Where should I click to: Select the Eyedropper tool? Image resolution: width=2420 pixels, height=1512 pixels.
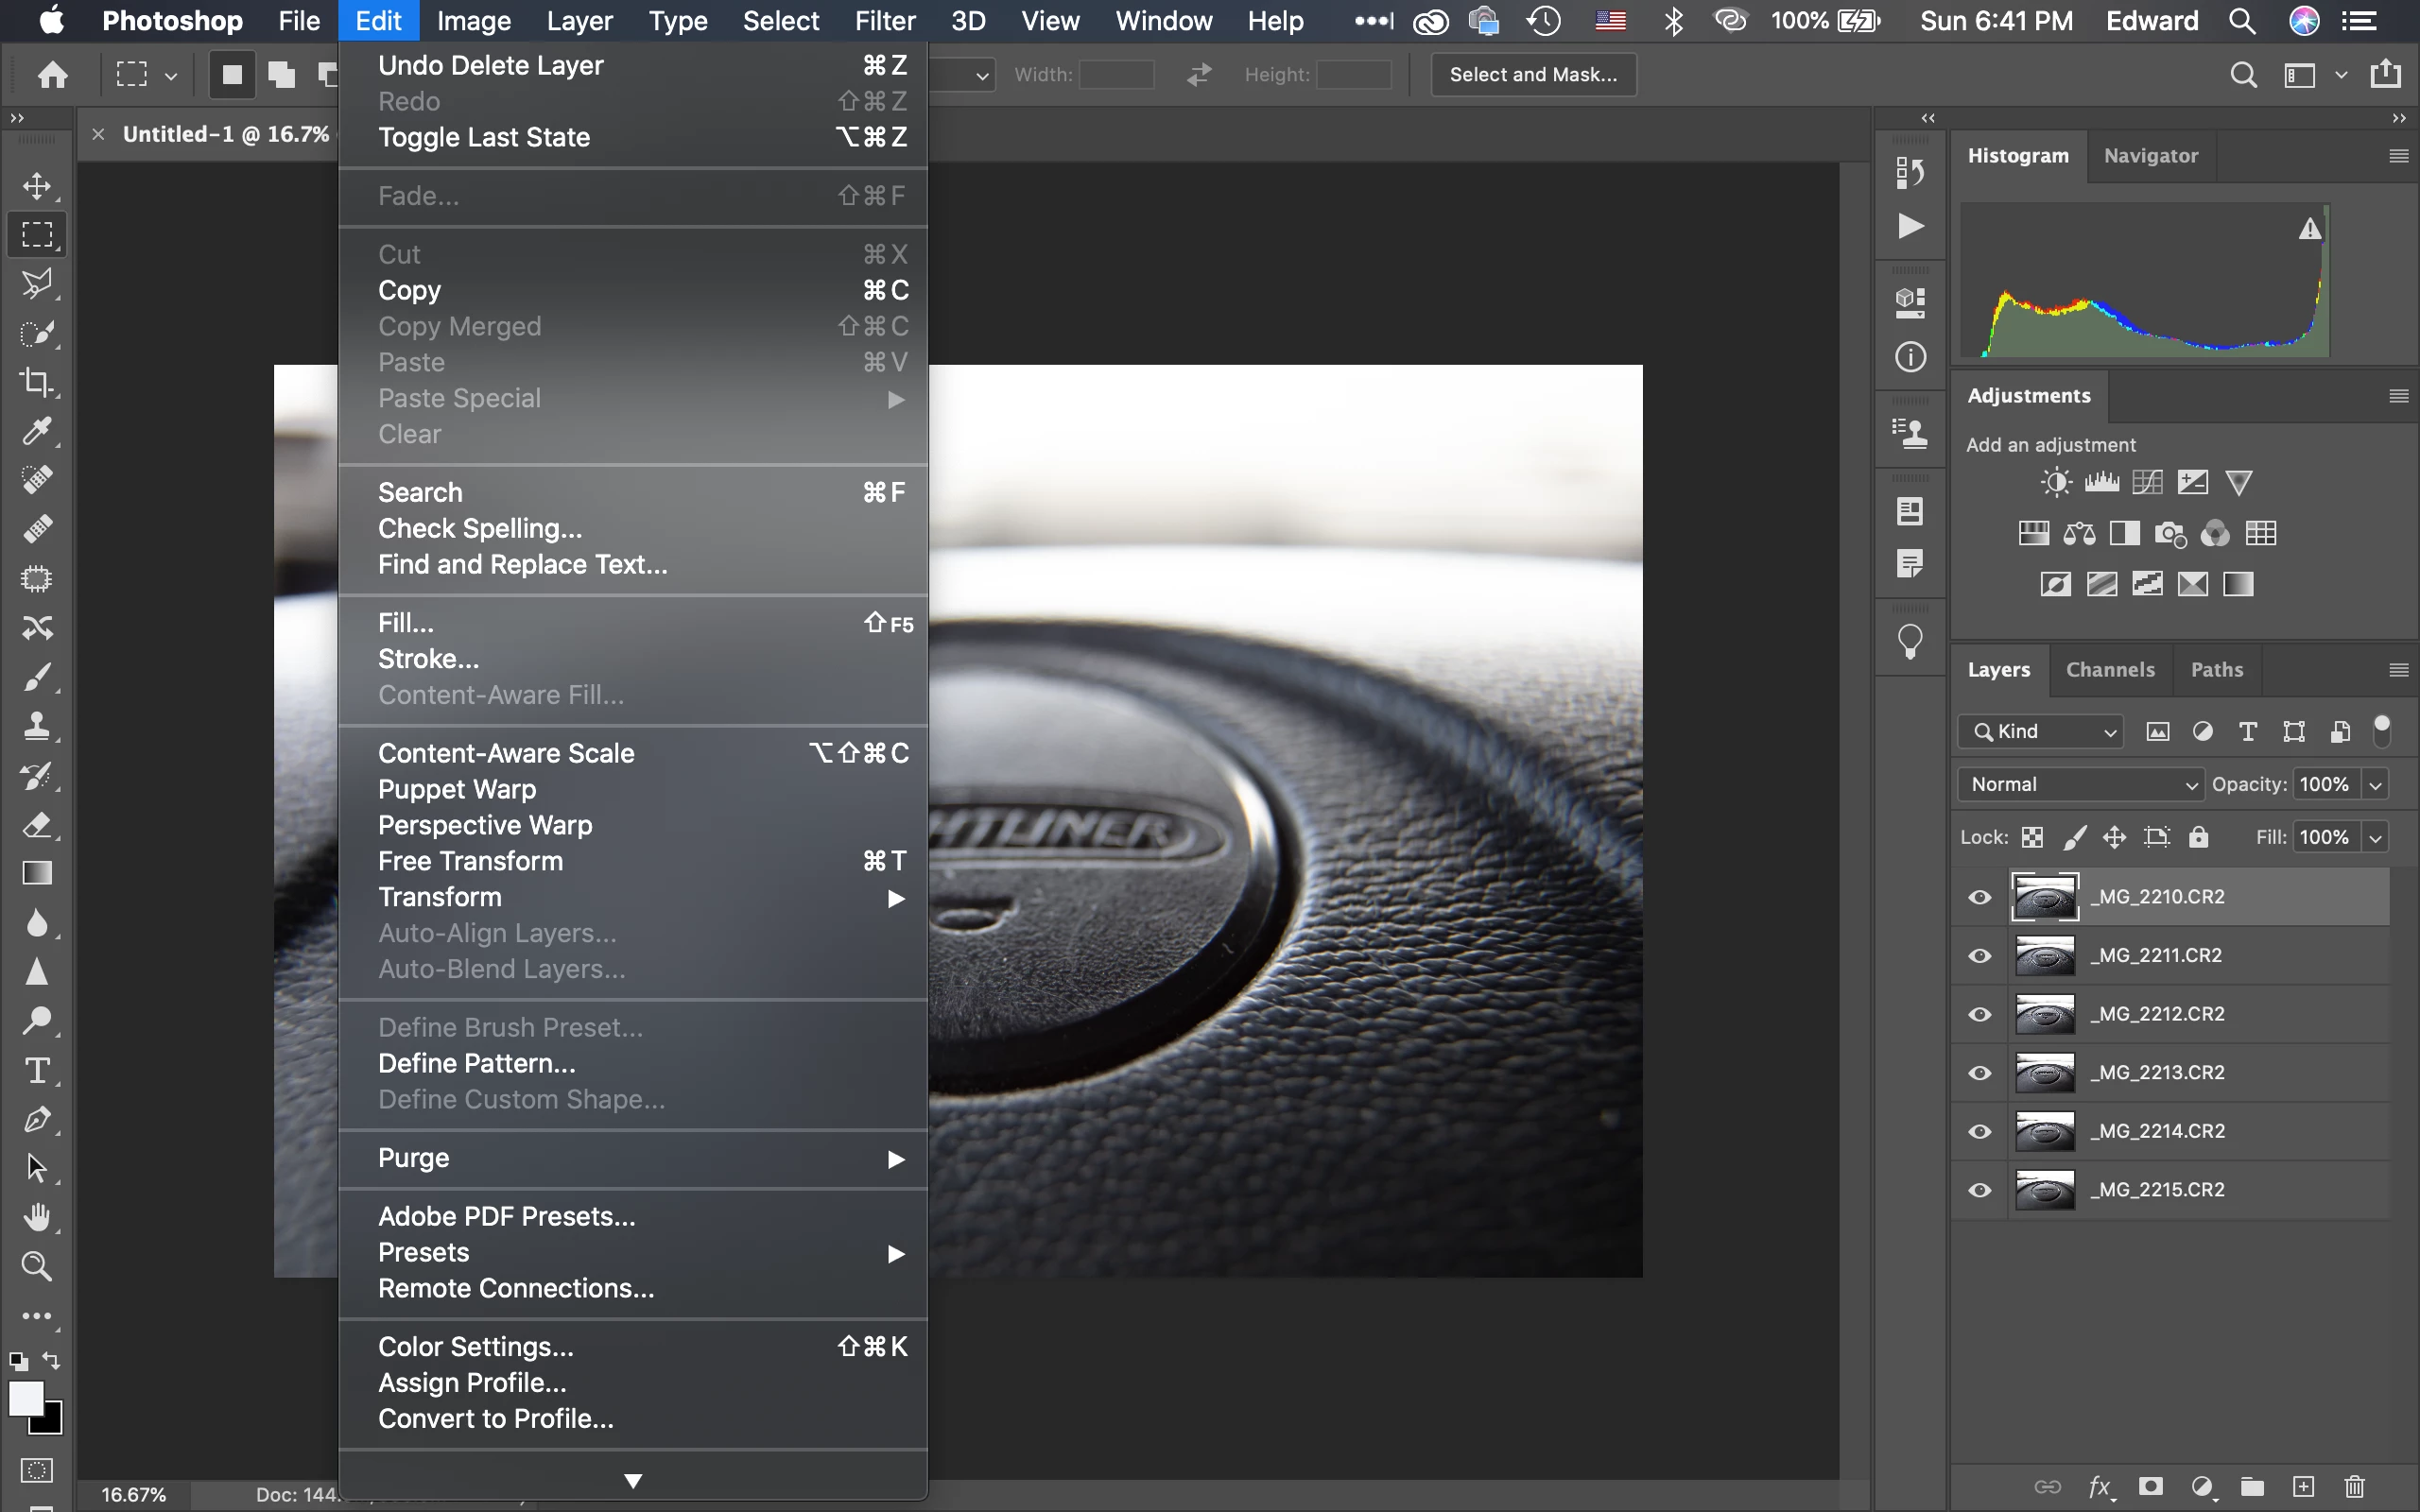[x=37, y=431]
